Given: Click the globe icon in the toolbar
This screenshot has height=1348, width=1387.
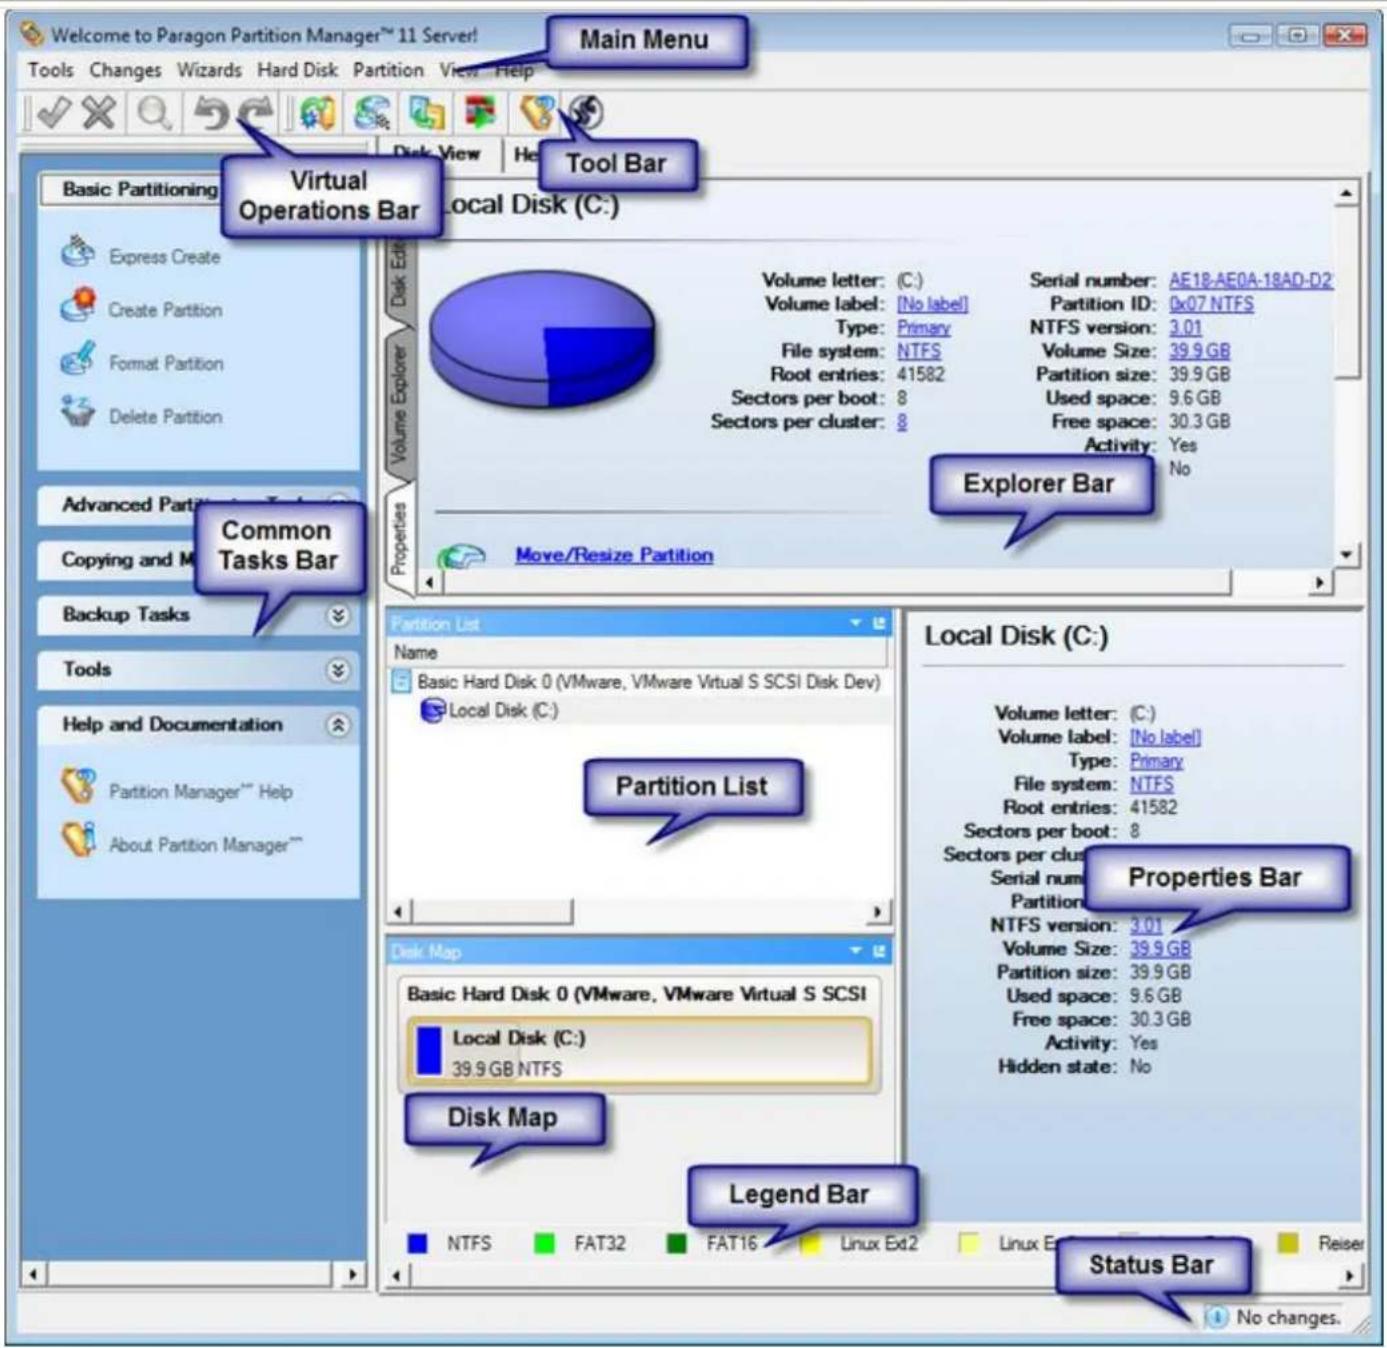Looking at the screenshot, I should [587, 112].
